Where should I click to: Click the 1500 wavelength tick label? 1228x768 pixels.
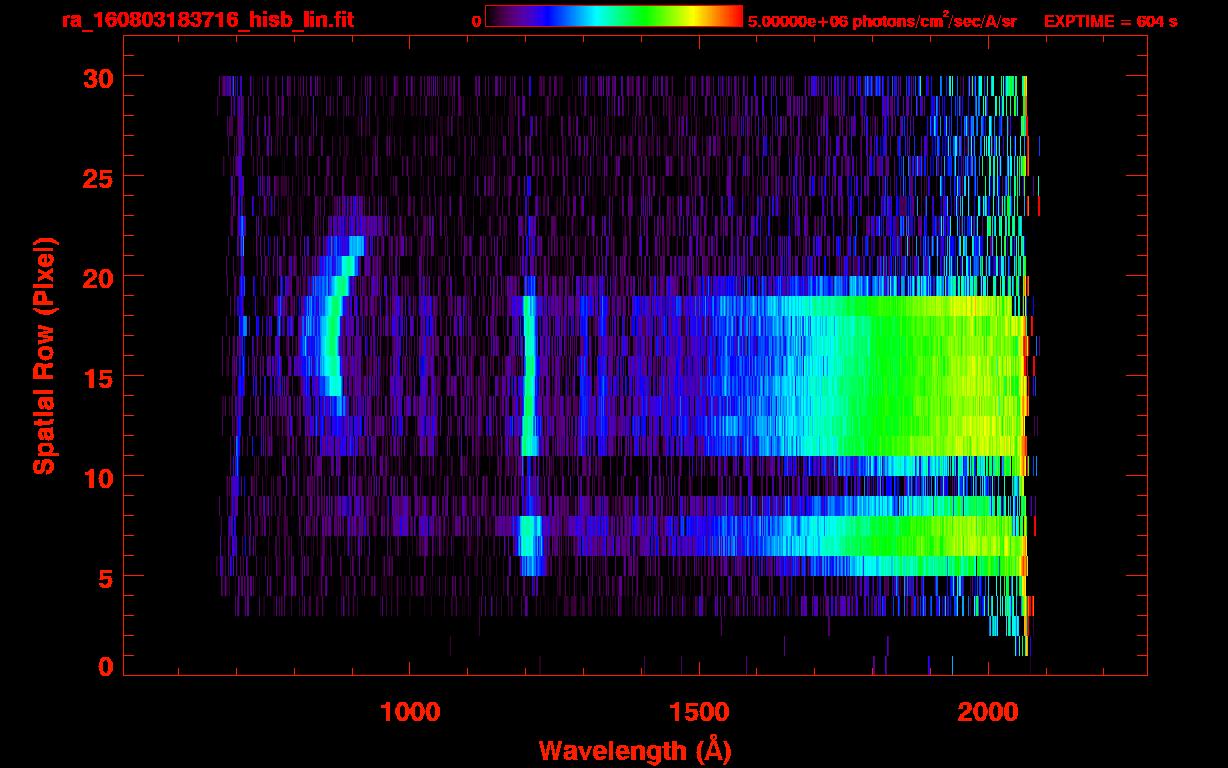pyautogui.click(x=699, y=711)
